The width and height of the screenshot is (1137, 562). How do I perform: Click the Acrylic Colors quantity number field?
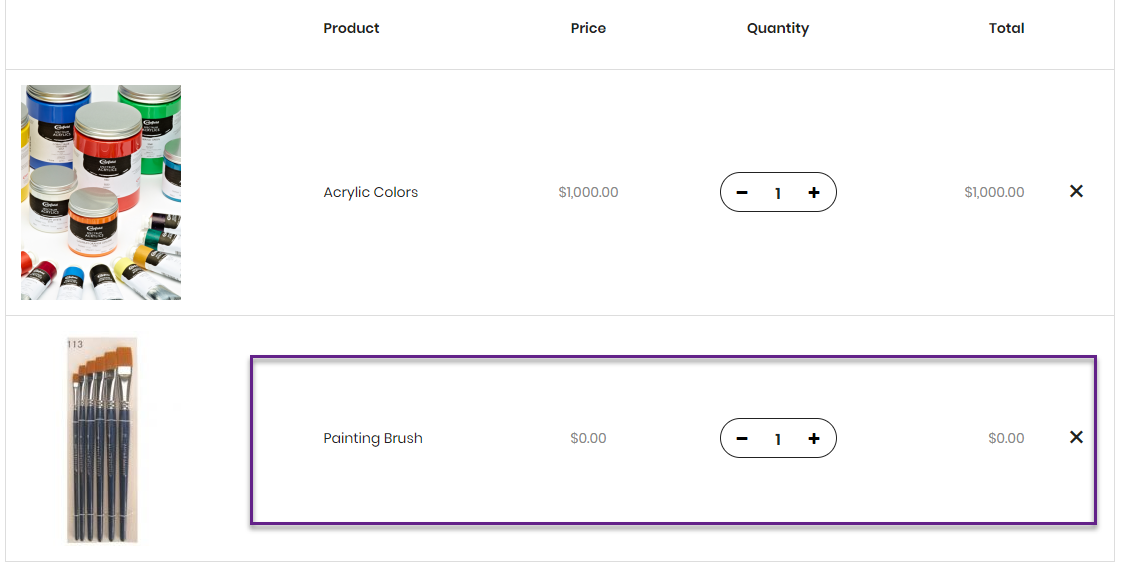pyautogui.click(x=778, y=193)
